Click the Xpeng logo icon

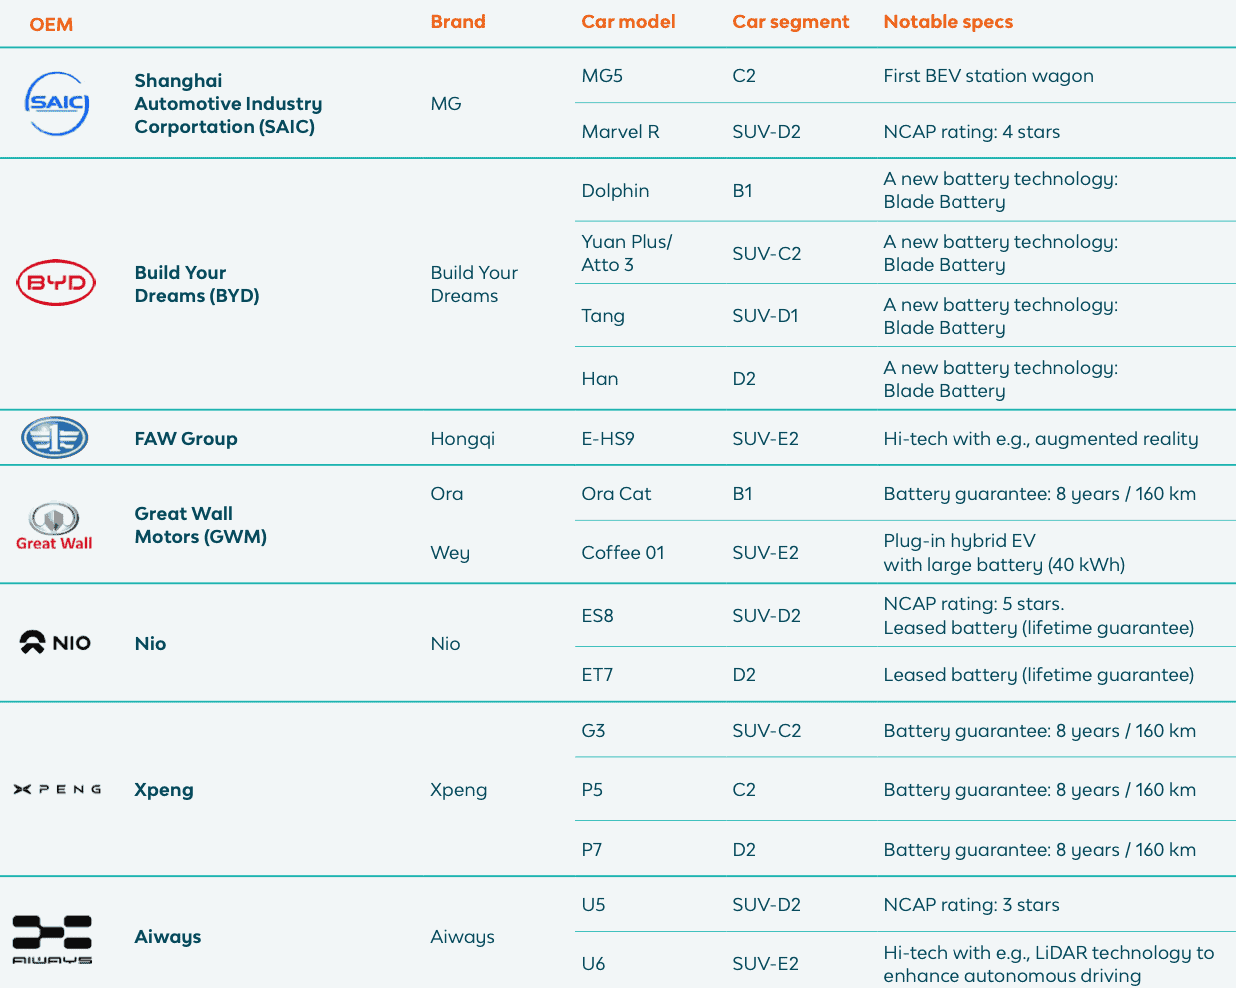click(57, 789)
